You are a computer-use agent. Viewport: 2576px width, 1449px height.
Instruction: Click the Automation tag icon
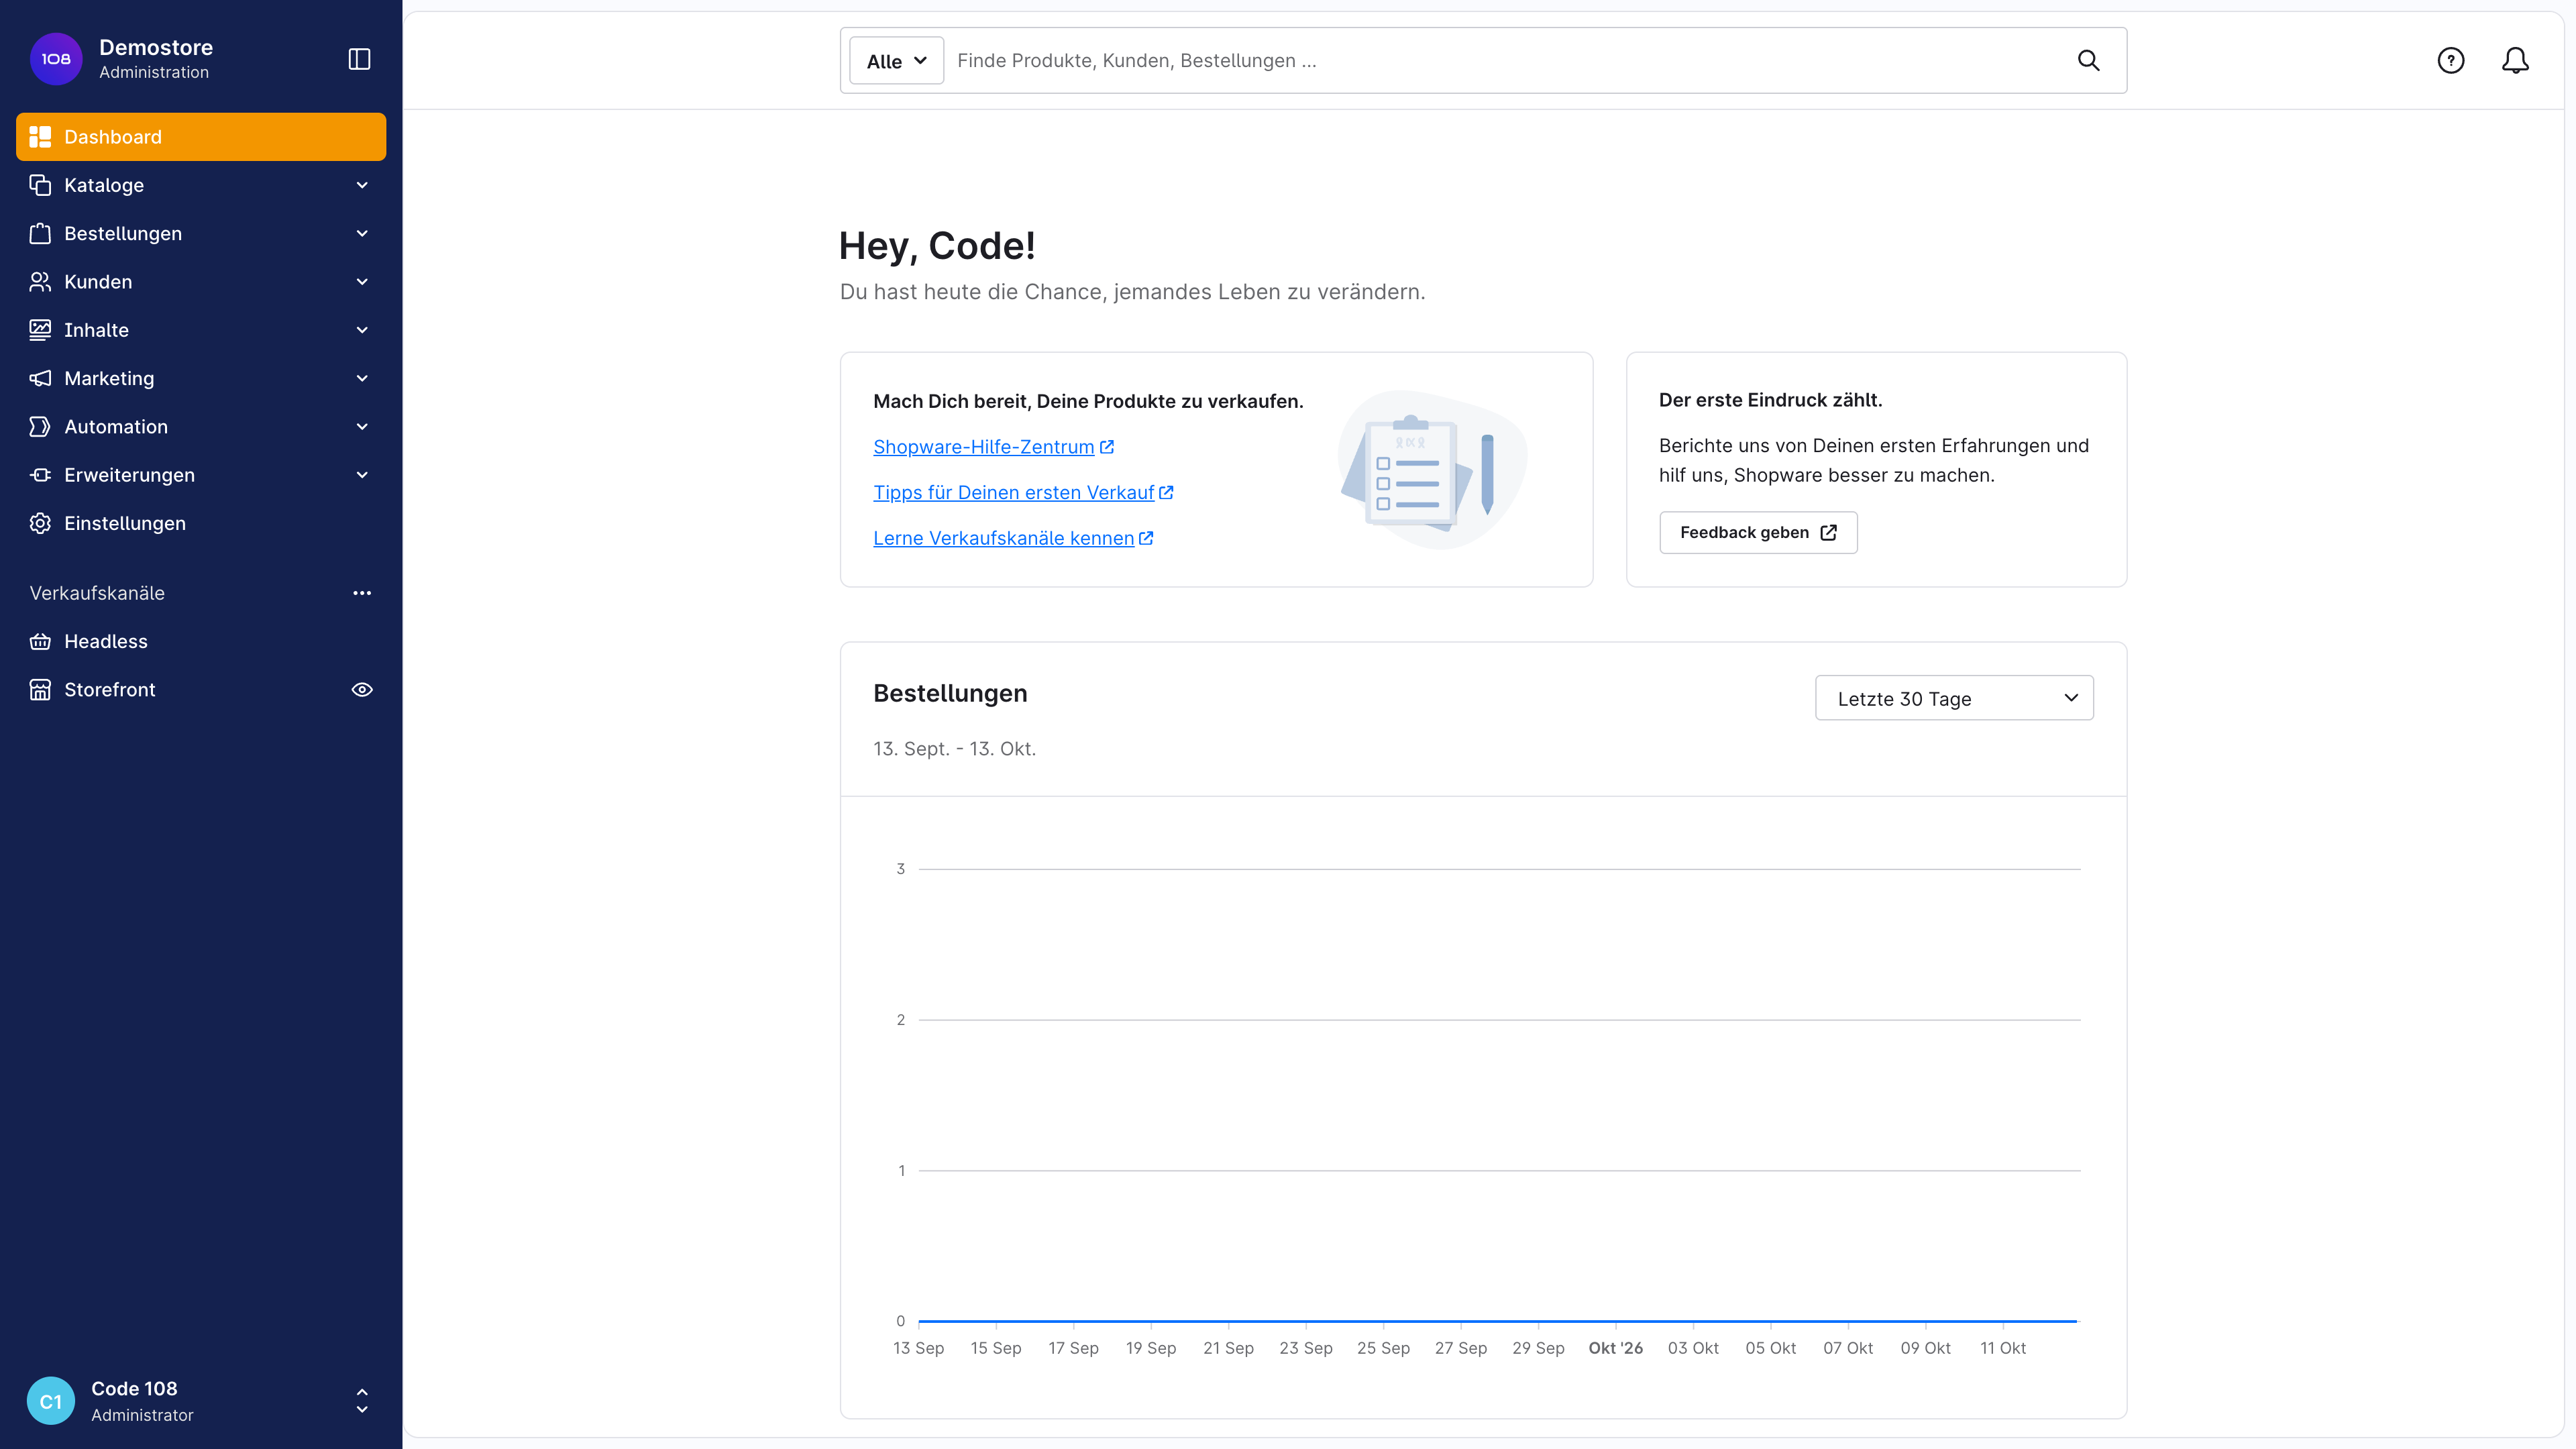pos(40,427)
